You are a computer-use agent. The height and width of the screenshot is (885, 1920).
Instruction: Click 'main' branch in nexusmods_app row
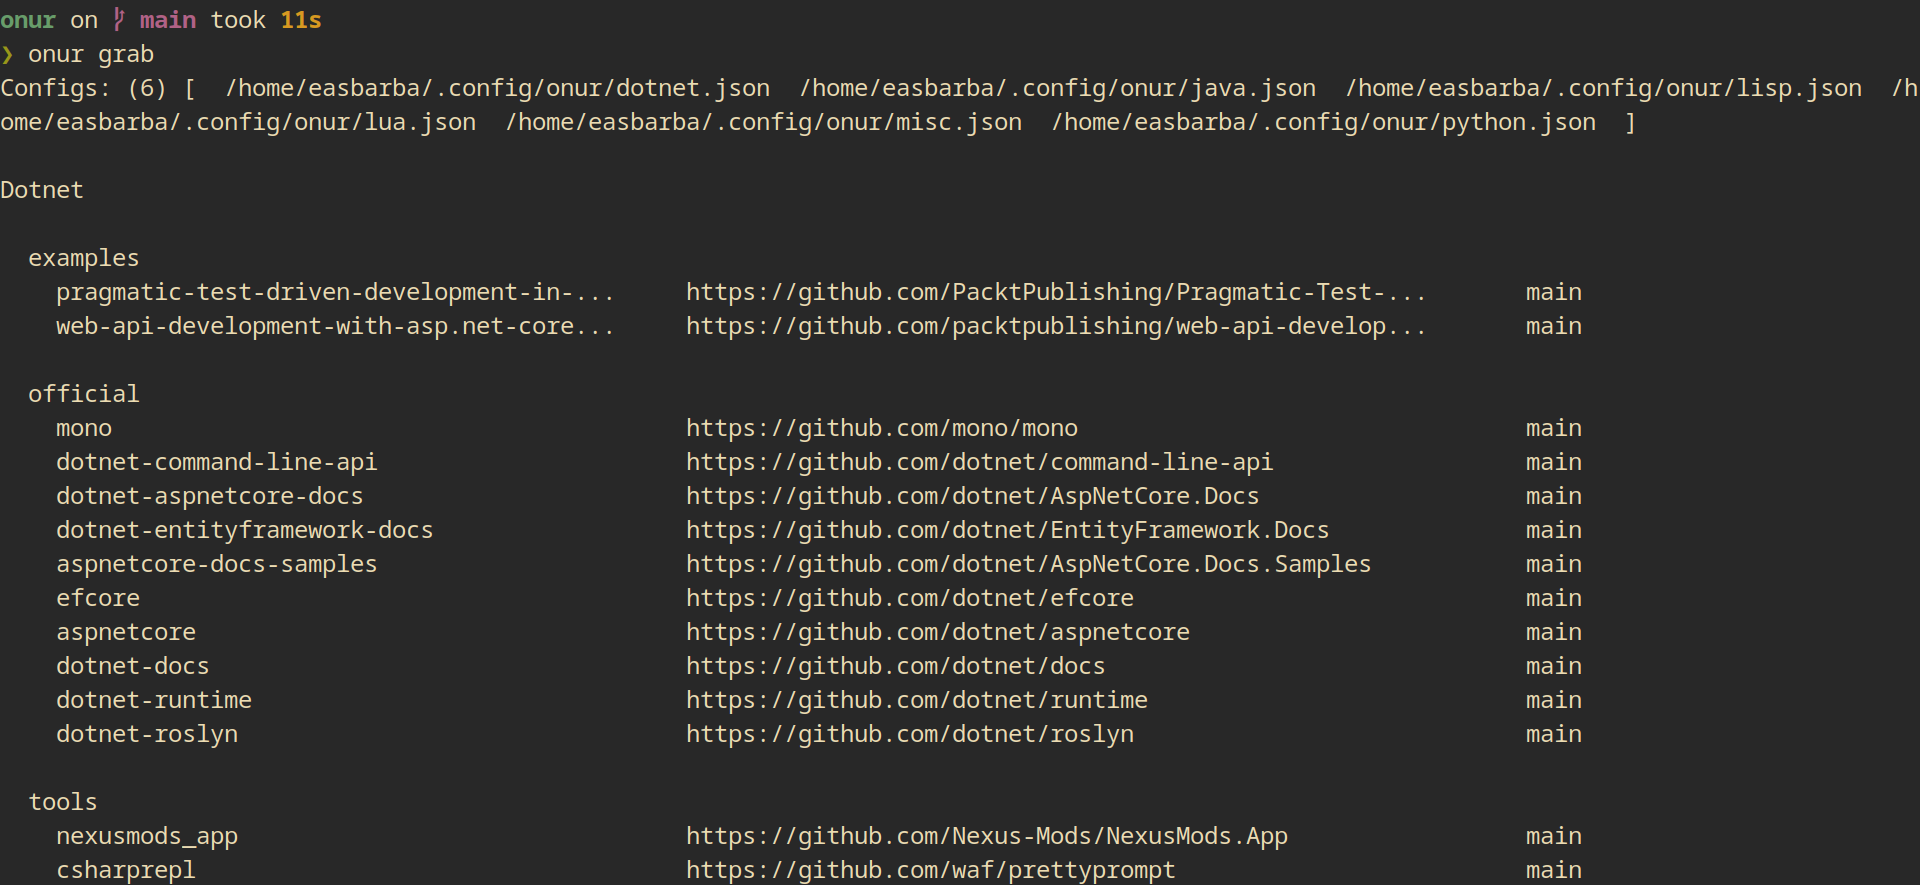click(x=1554, y=836)
